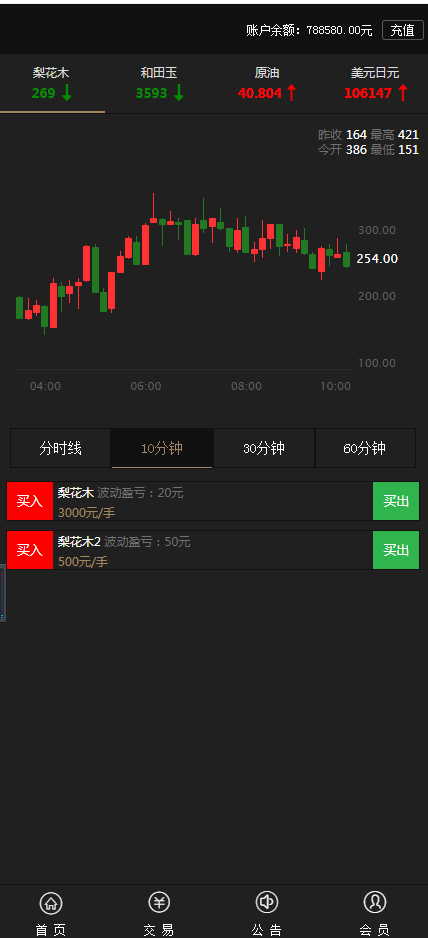Select the 60分钟 chart interval

(365, 448)
